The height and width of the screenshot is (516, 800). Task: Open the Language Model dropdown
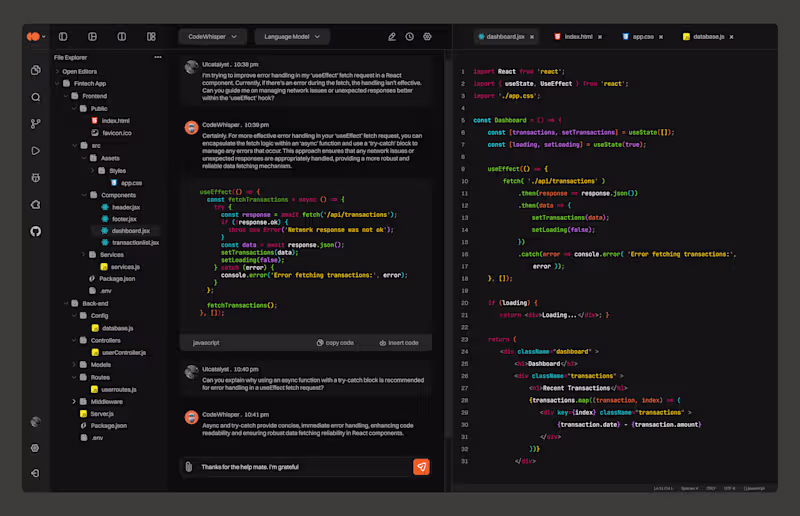click(292, 37)
